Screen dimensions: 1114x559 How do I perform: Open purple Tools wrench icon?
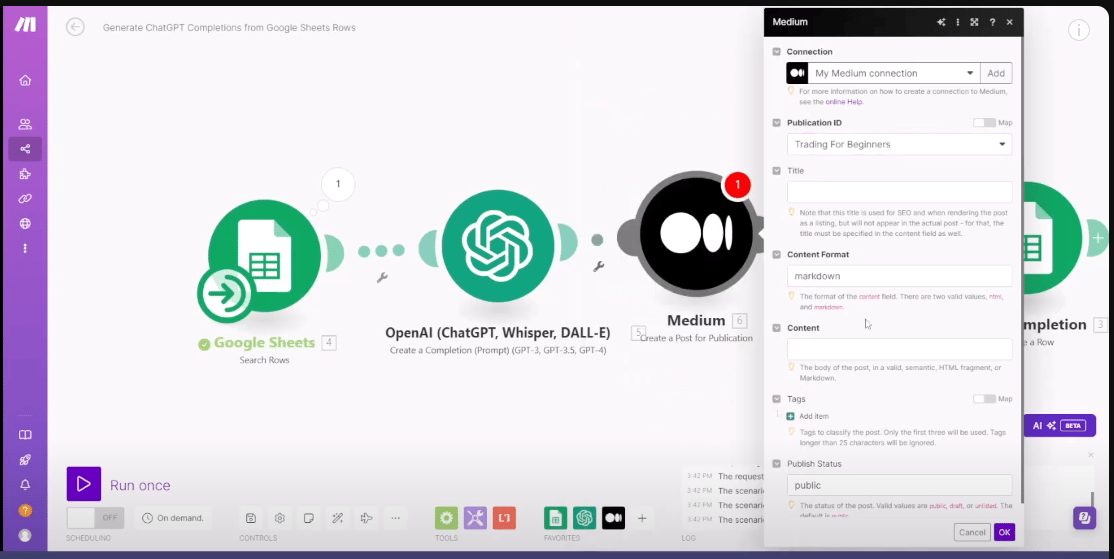coord(475,519)
